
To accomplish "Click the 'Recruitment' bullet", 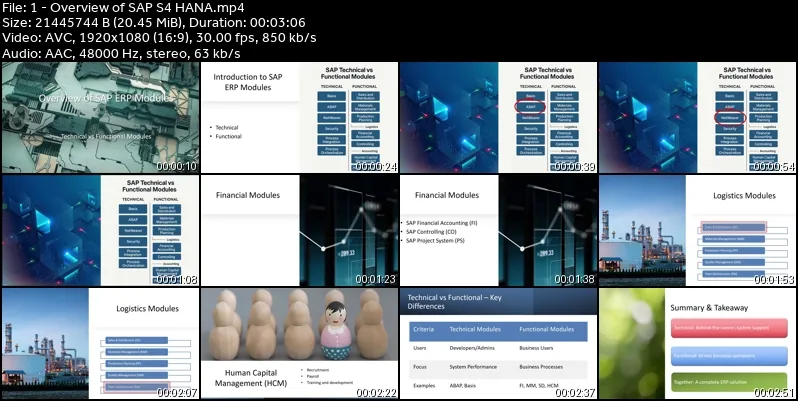I will coord(318,370).
